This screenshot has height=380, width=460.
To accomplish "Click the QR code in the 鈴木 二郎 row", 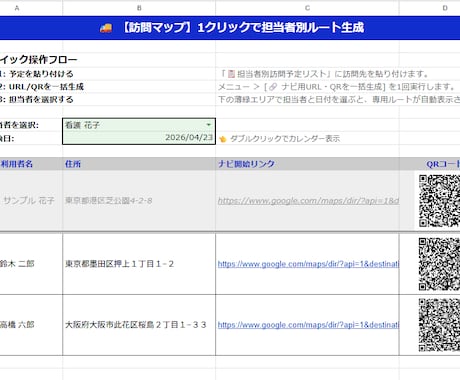I will coord(439,264).
